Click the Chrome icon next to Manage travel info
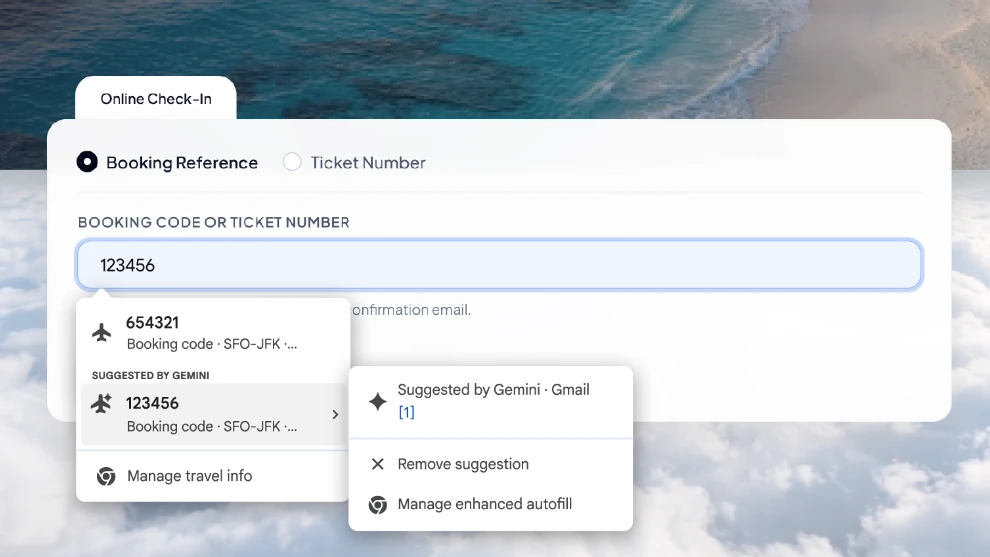The height and width of the screenshot is (557, 990). [x=106, y=476]
